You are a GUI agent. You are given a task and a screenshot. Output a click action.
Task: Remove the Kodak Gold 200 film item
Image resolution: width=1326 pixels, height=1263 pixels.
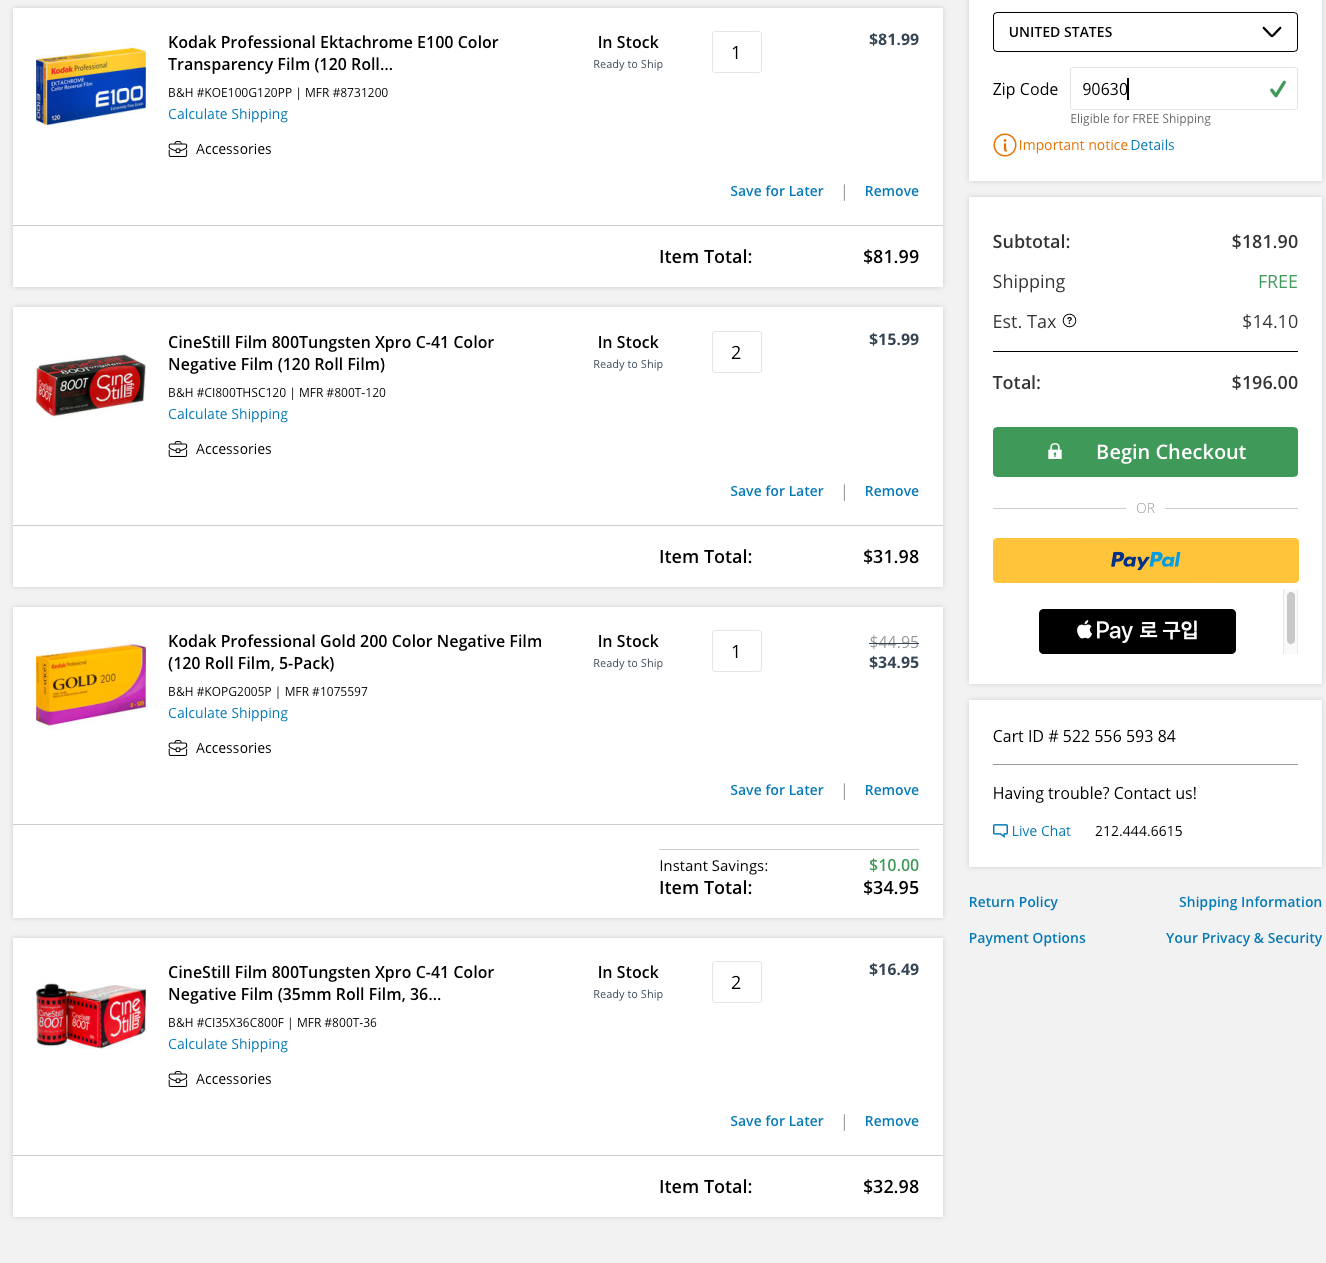tap(892, 790)
